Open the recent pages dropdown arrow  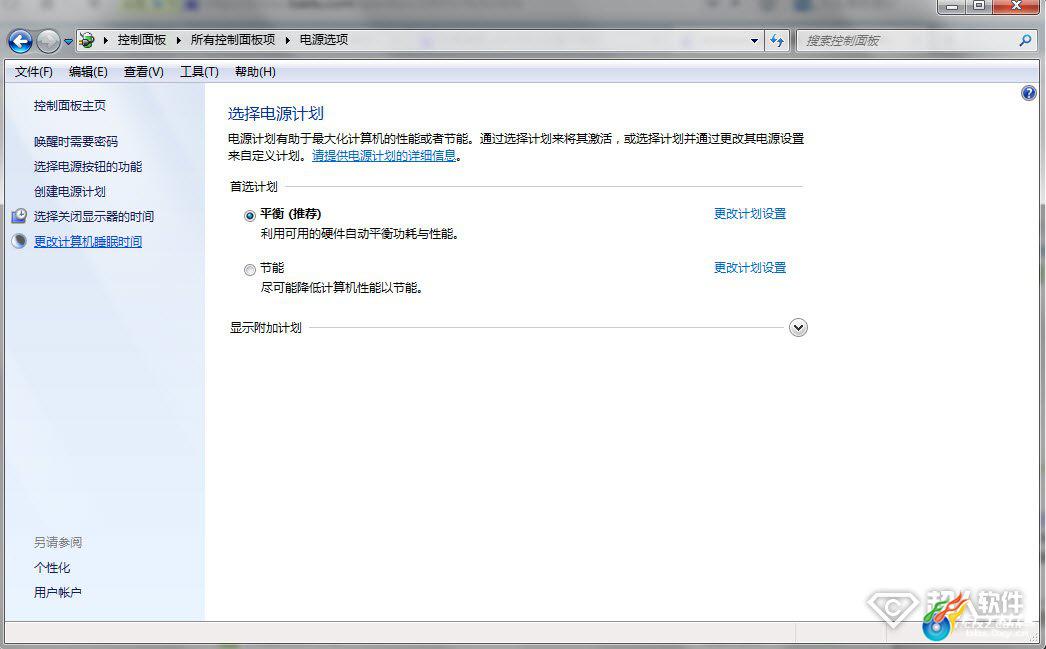pos(68,41)
